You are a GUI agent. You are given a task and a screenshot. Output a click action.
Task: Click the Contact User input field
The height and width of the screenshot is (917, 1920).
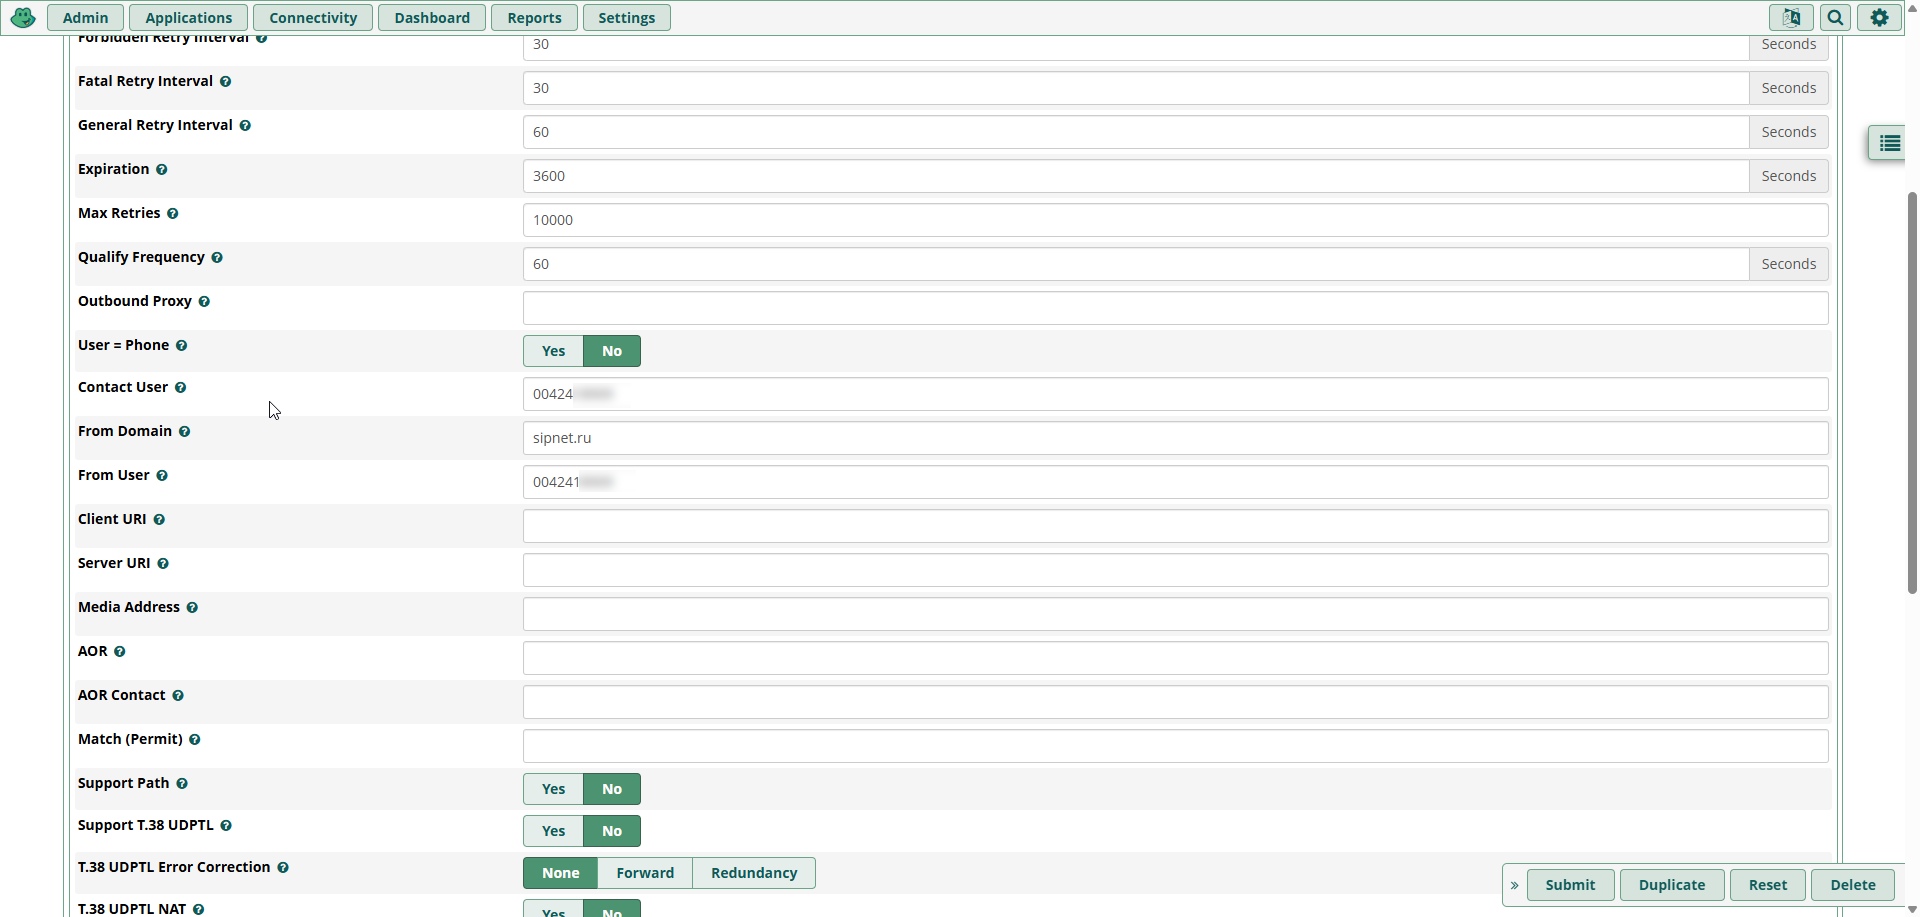[1176, 394]
